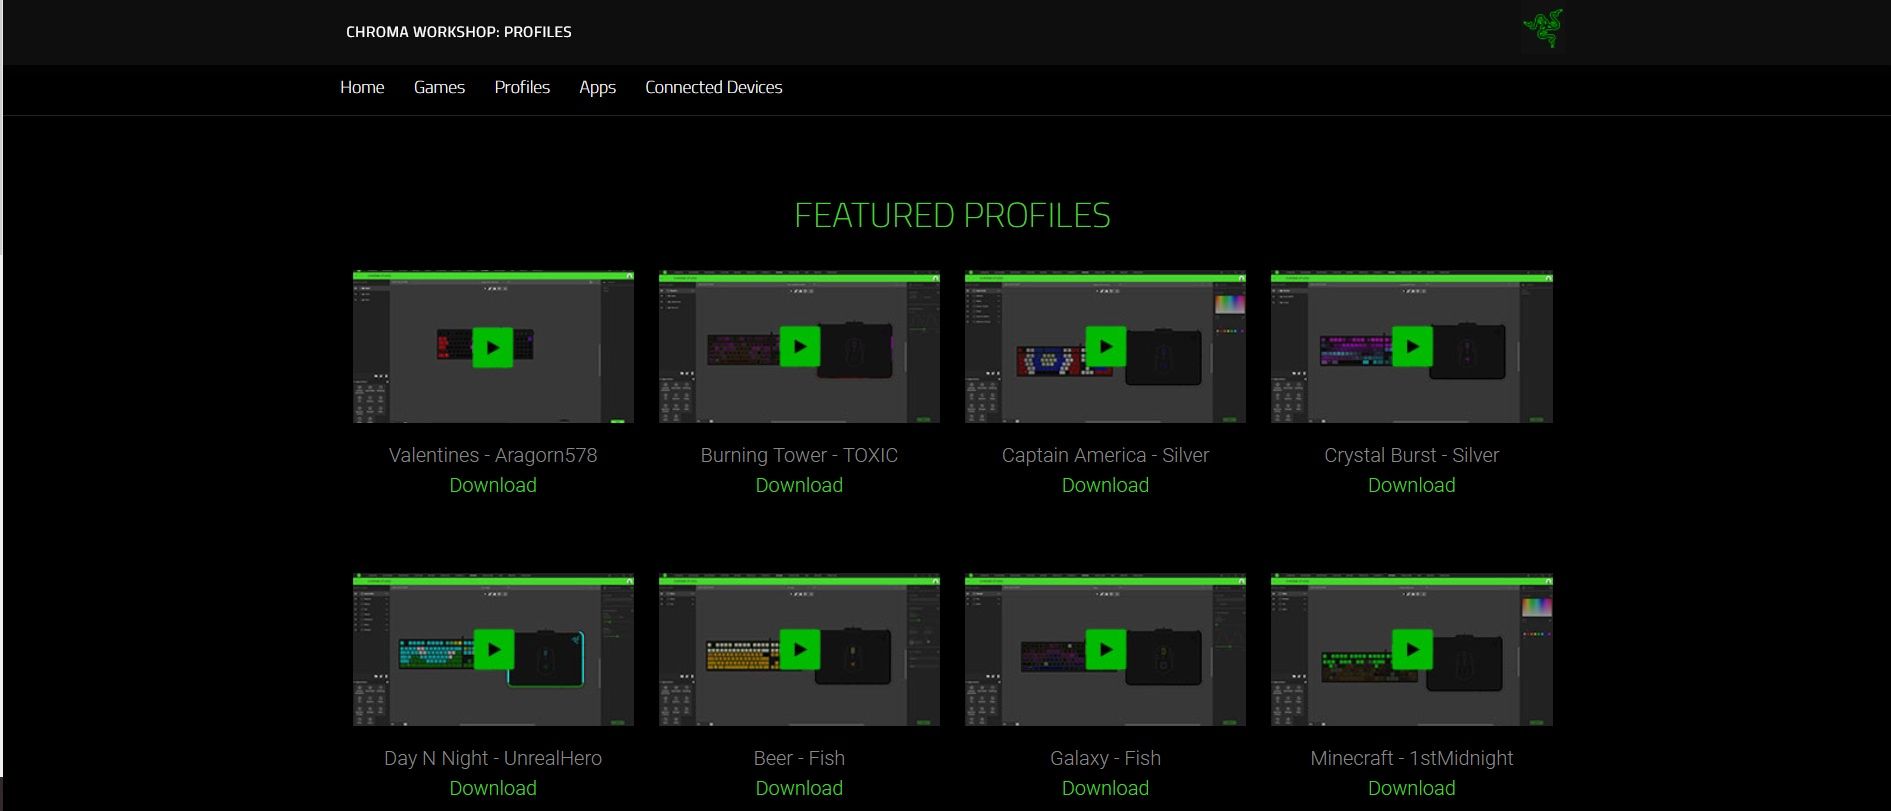
Task: Select the 'Valentines - Aragorn578' title text
Action: point(493,455)
